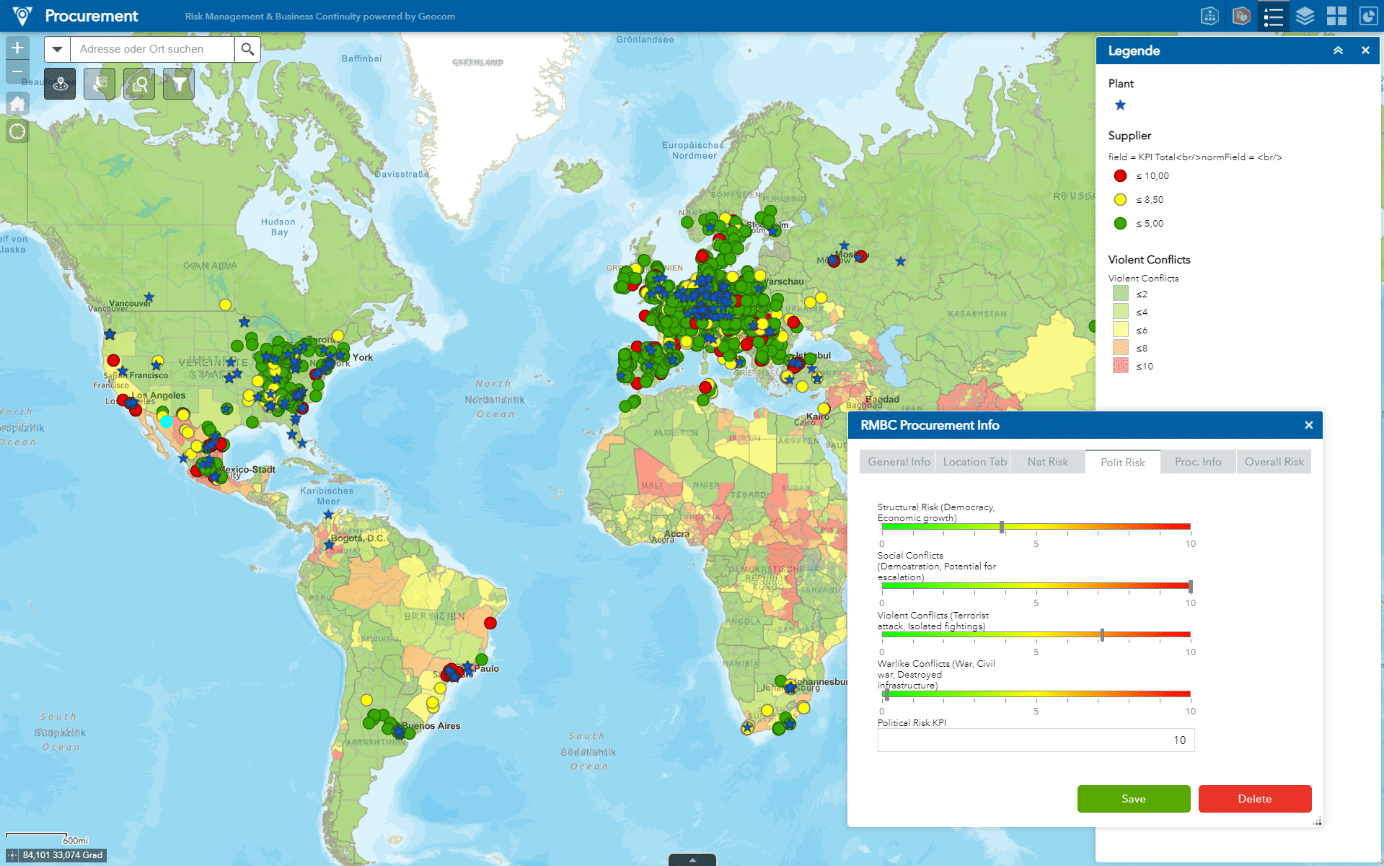Image resolution: width=1384 pixels, height=866 pixels.
Task: Open the Overall Risk tab
Action: 1273,462
